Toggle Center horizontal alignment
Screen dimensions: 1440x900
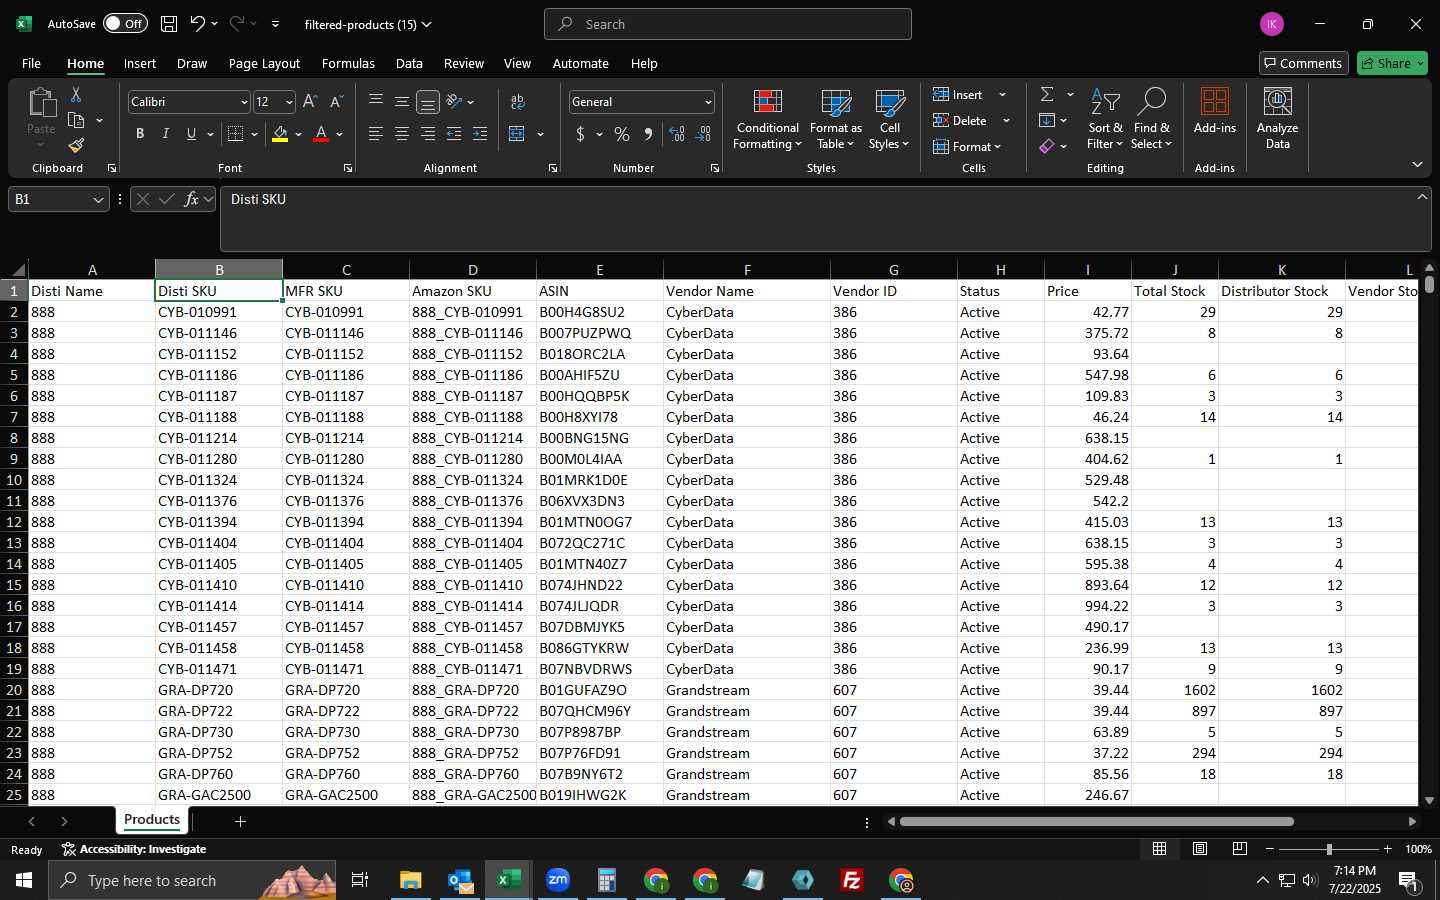coord(401,134)
